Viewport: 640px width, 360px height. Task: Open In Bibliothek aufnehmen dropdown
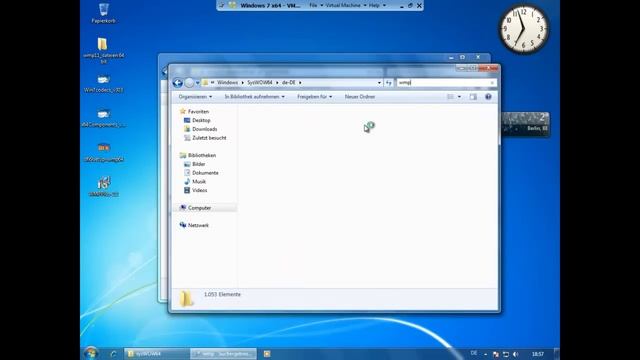[254, 97]
